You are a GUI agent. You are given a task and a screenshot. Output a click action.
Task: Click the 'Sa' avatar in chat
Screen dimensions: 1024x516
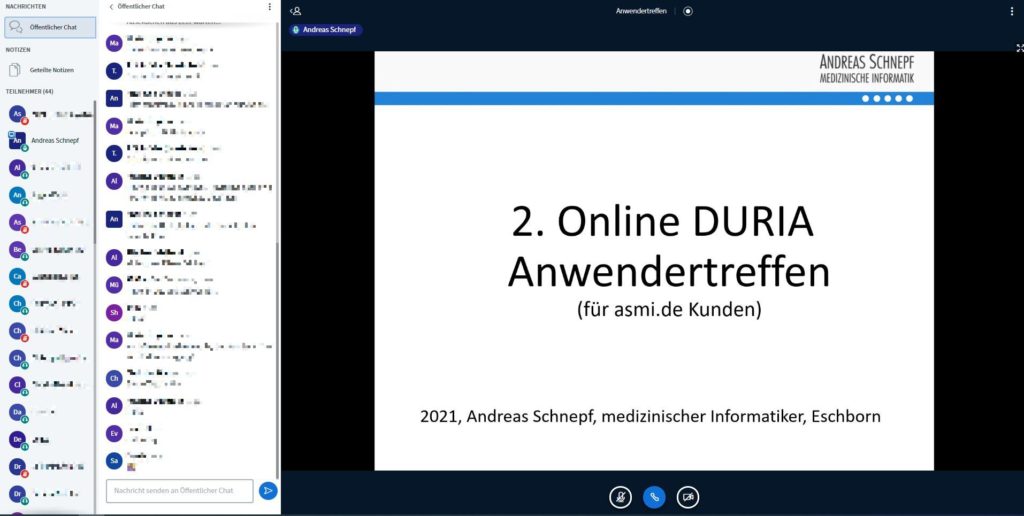114,461
